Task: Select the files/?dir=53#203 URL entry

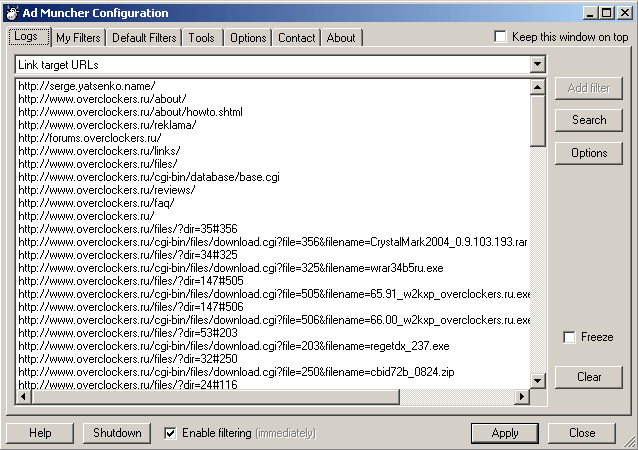Action: point(128,333)
